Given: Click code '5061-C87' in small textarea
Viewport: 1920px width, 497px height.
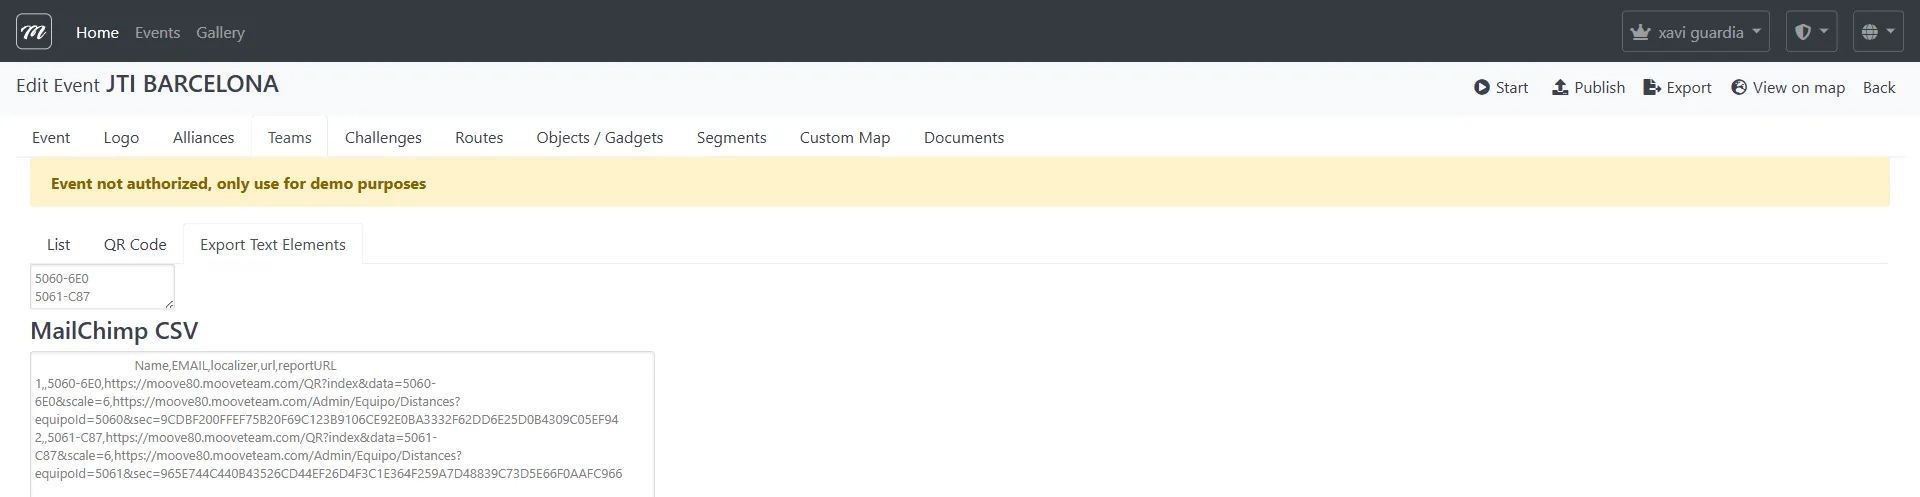Looking at the screenshot, I should 62,297.
